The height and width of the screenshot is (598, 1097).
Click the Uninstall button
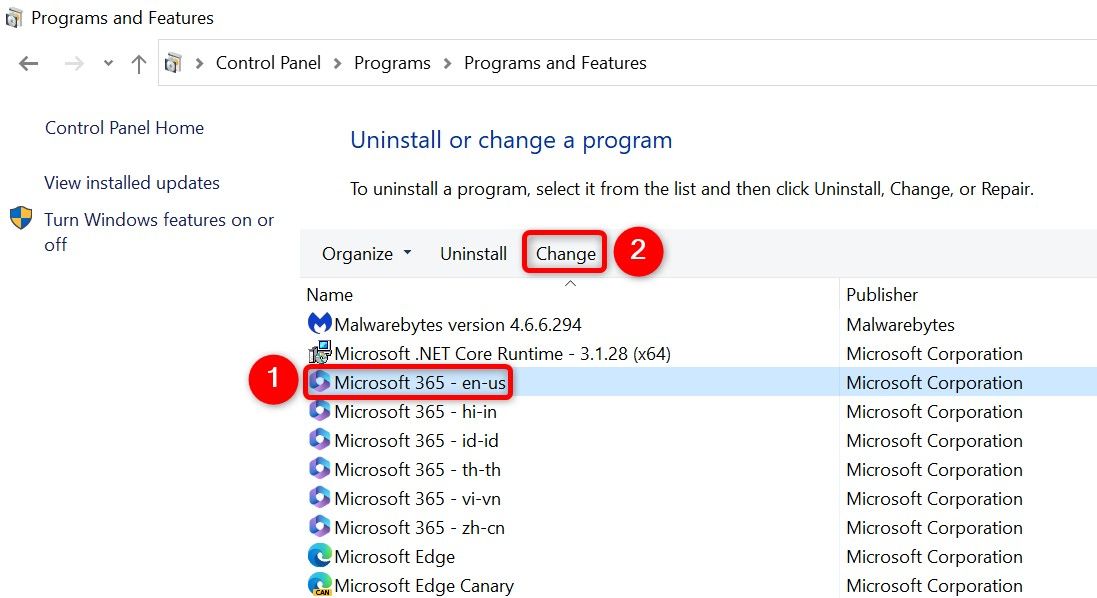(x=473, y=253)
